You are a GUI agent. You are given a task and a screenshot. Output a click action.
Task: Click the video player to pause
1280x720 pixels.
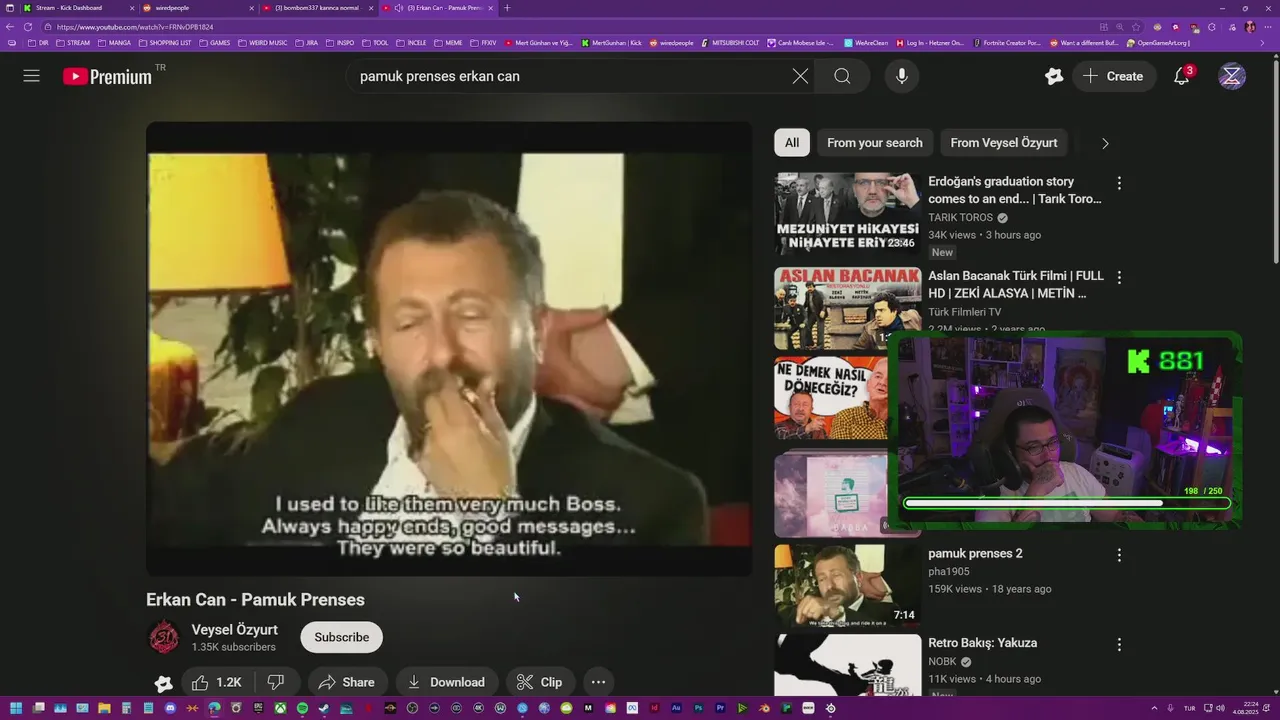(x=449, y=349)
